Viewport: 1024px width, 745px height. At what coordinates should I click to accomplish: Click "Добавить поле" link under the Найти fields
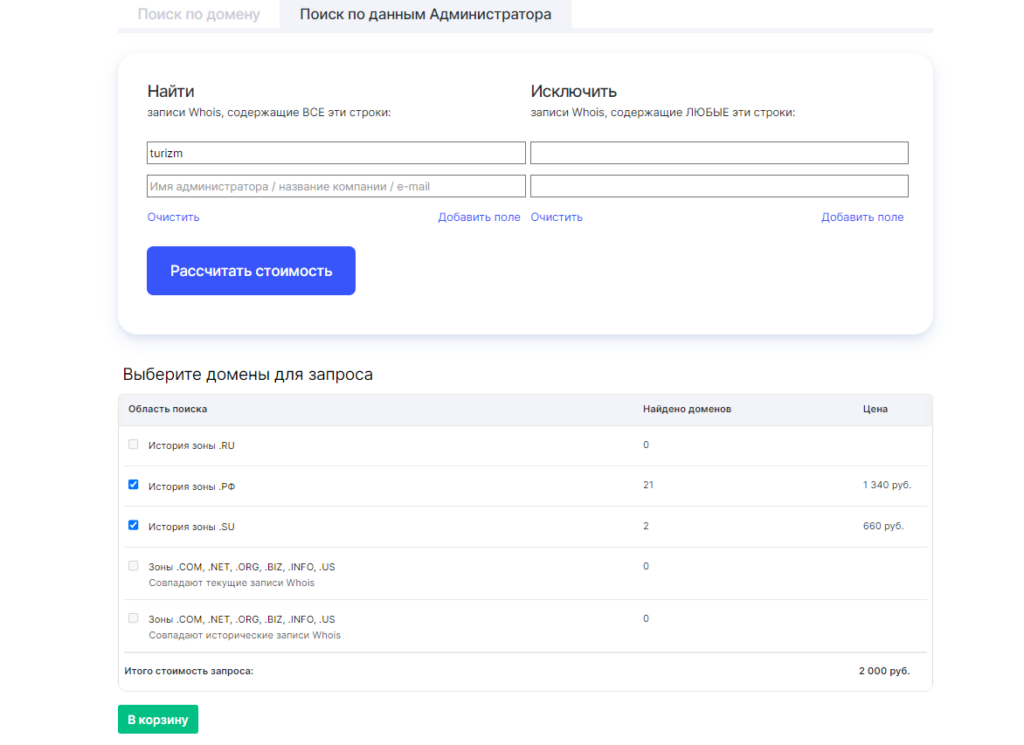coord(479,217)
